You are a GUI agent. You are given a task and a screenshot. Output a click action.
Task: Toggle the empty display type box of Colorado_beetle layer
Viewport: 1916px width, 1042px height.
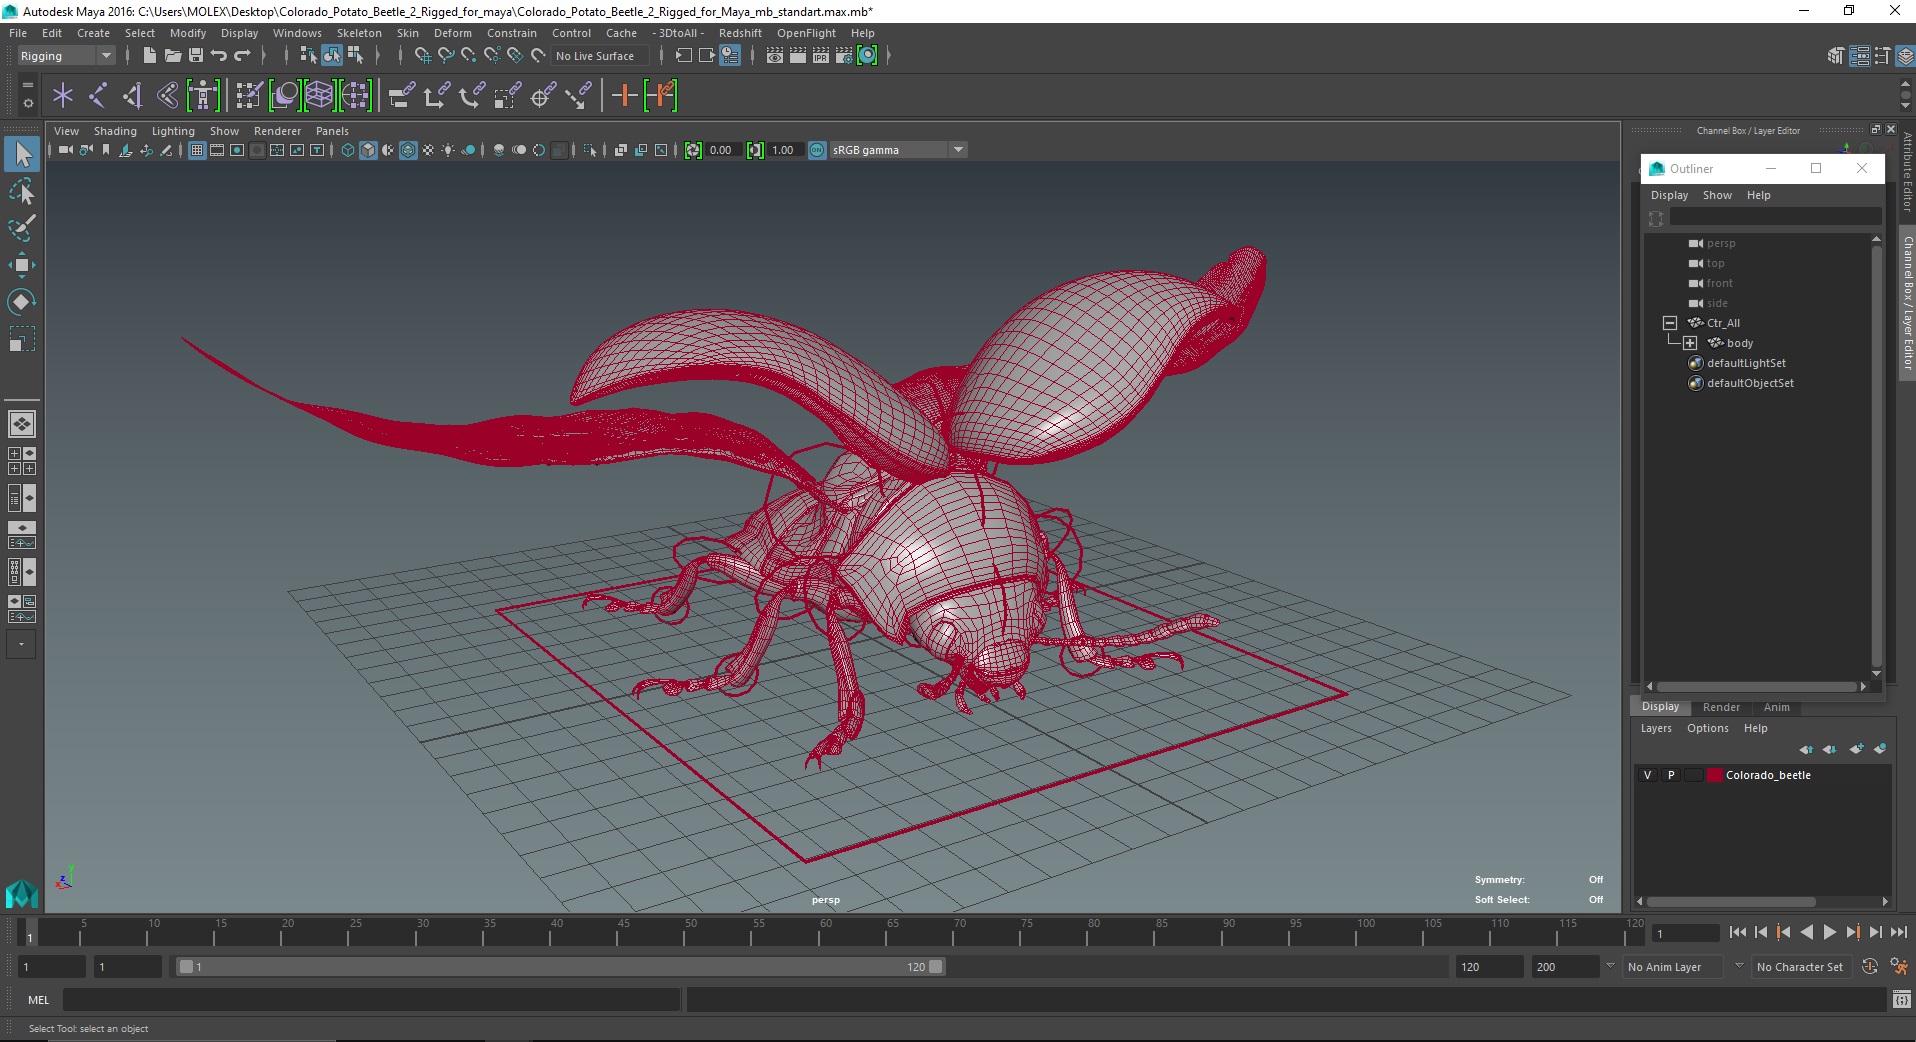point(1693,775)
